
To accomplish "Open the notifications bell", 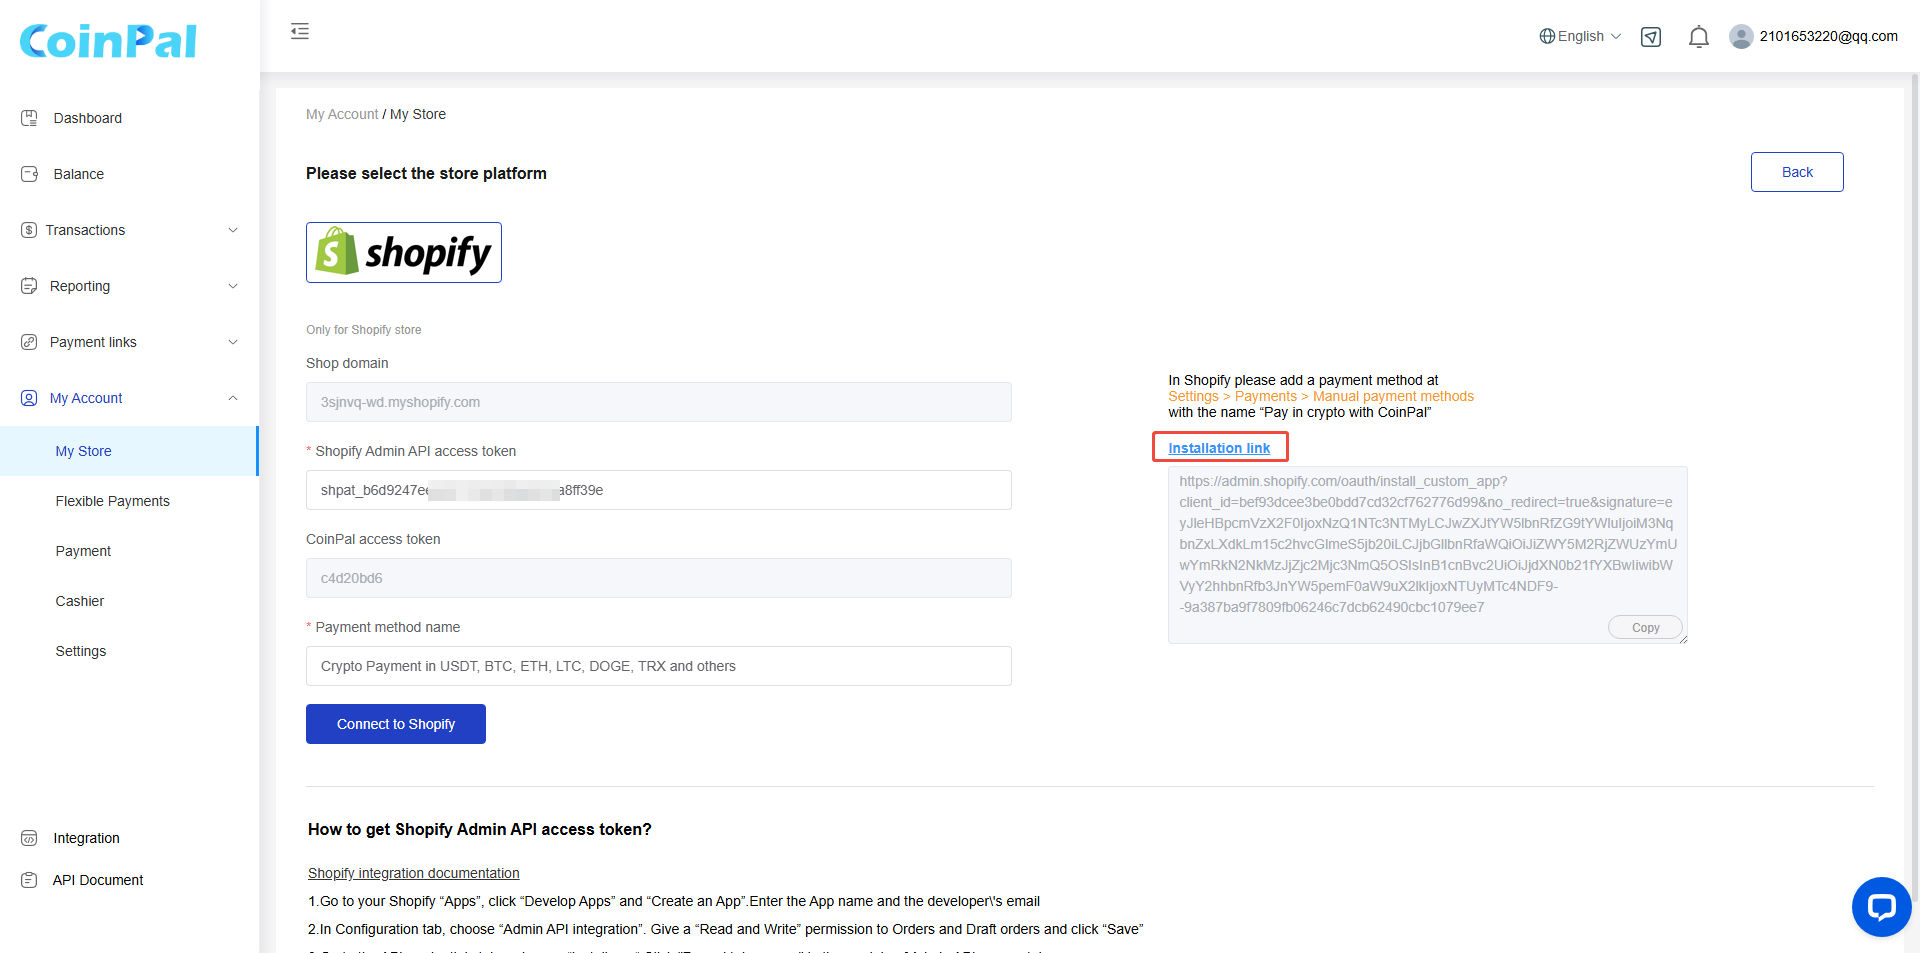I will point(1698,37).
